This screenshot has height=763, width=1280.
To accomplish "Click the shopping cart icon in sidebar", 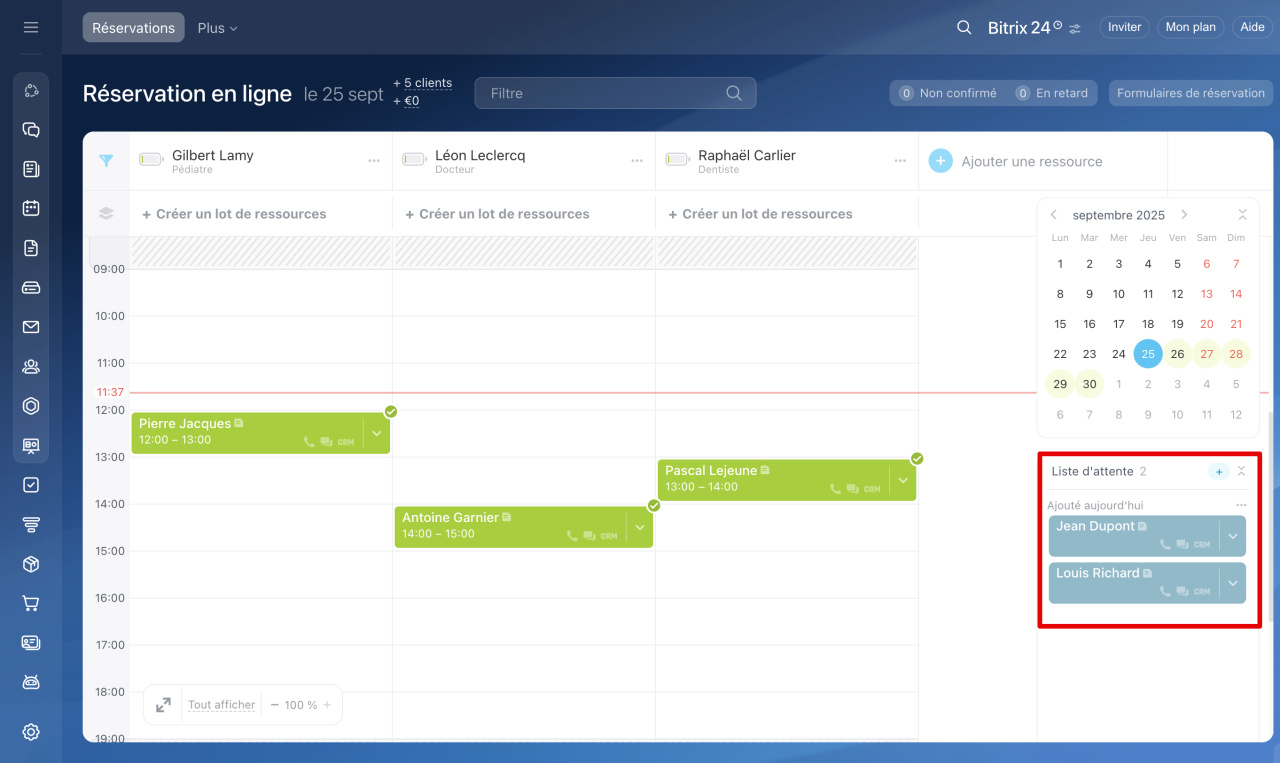I will coord(31,603).
